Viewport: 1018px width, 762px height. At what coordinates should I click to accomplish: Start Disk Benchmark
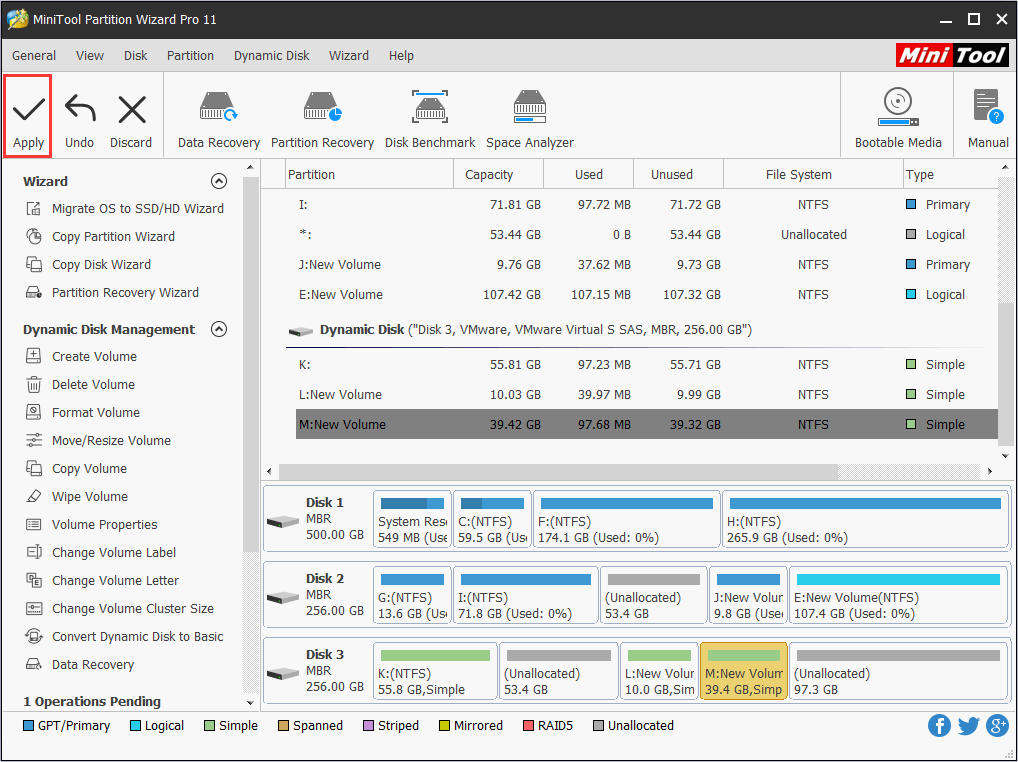click(x=430, y=121)
